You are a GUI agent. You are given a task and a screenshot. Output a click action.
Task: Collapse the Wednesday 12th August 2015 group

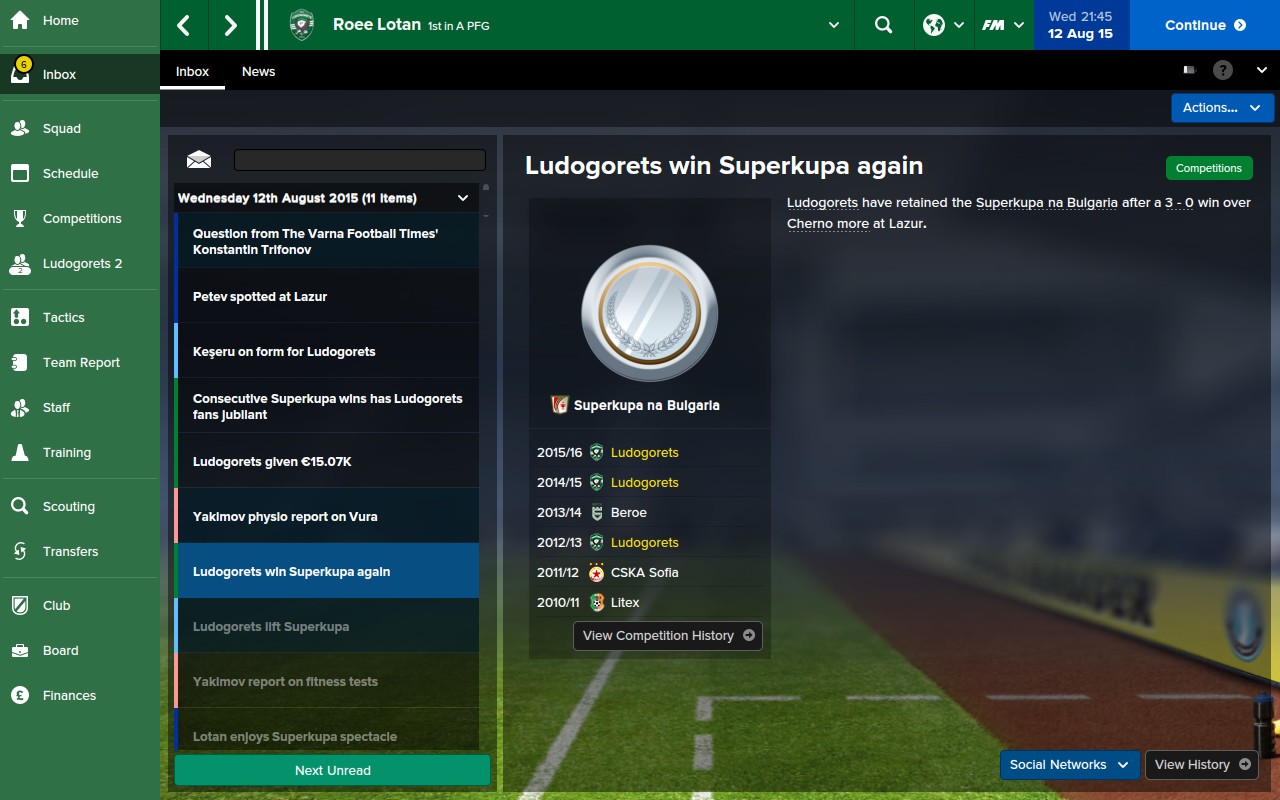[x=463, y=198]
